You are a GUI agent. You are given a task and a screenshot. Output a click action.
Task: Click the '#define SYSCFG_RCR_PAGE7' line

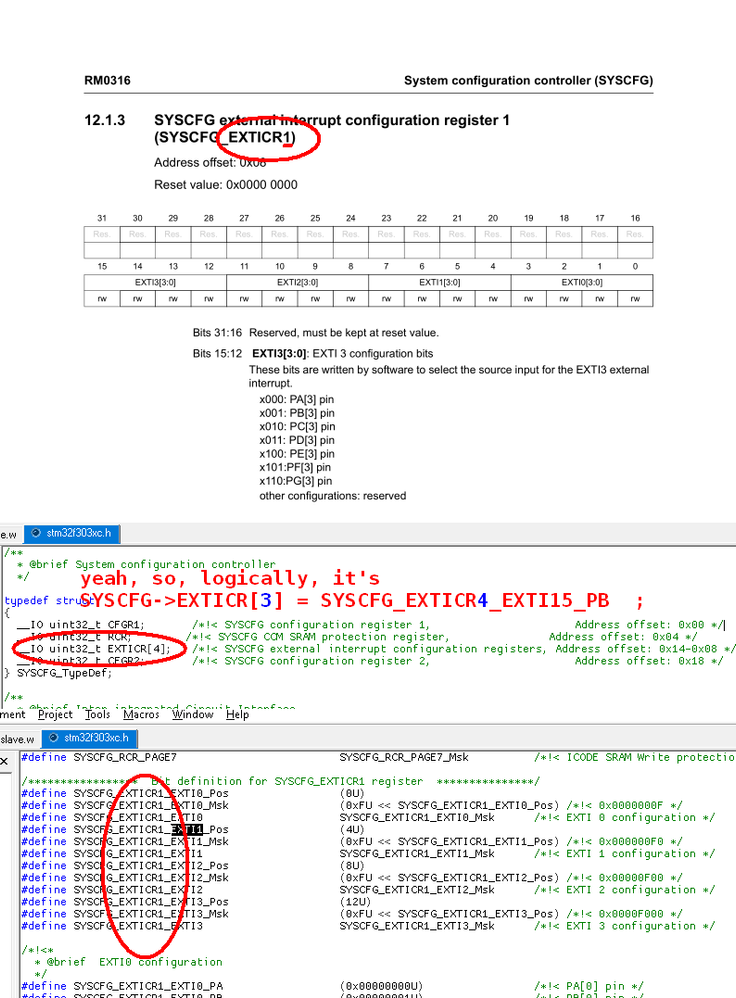99,757
